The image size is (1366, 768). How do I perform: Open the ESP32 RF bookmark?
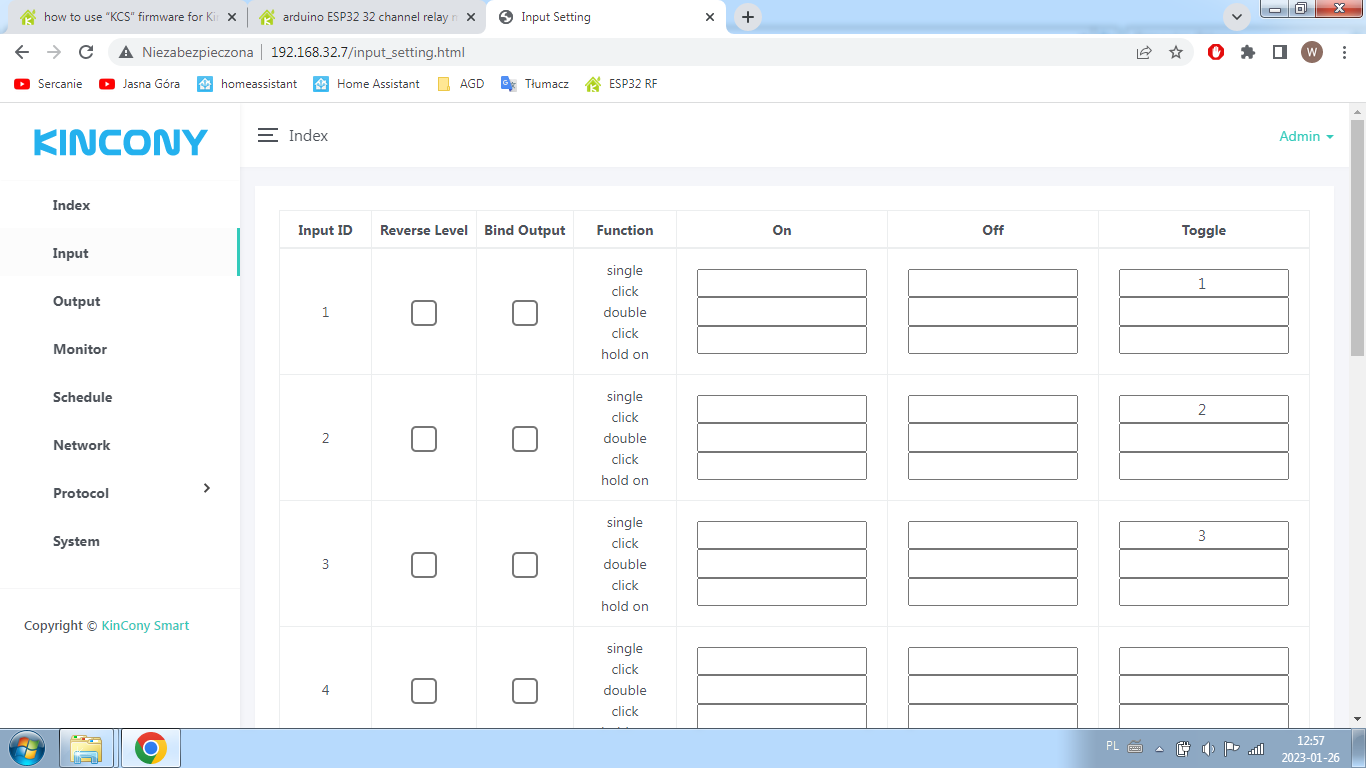[621, 84]
